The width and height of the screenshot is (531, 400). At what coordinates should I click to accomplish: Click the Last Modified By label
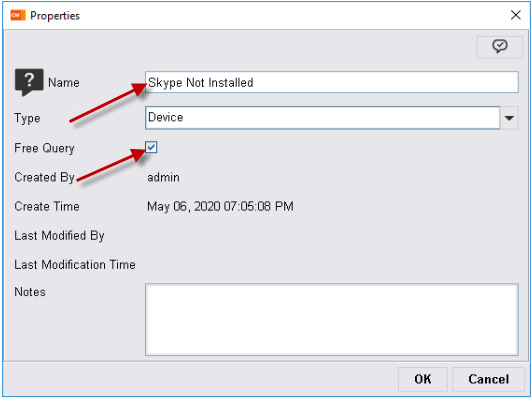(59, 236)
